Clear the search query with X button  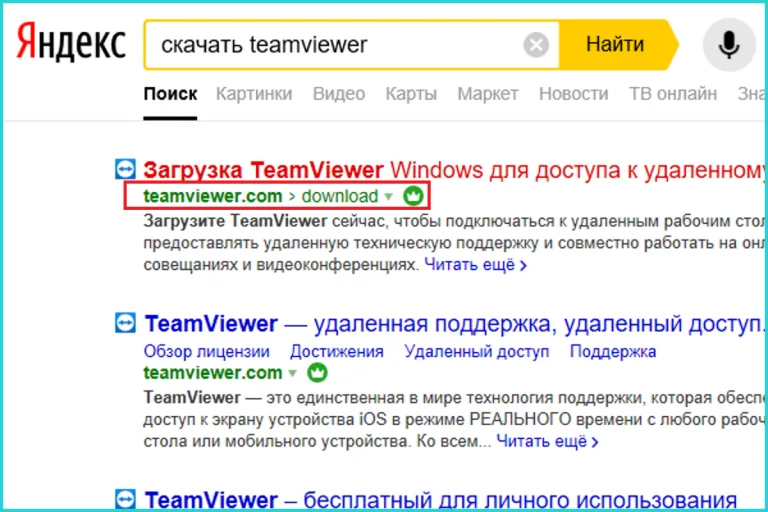[536, 45]
